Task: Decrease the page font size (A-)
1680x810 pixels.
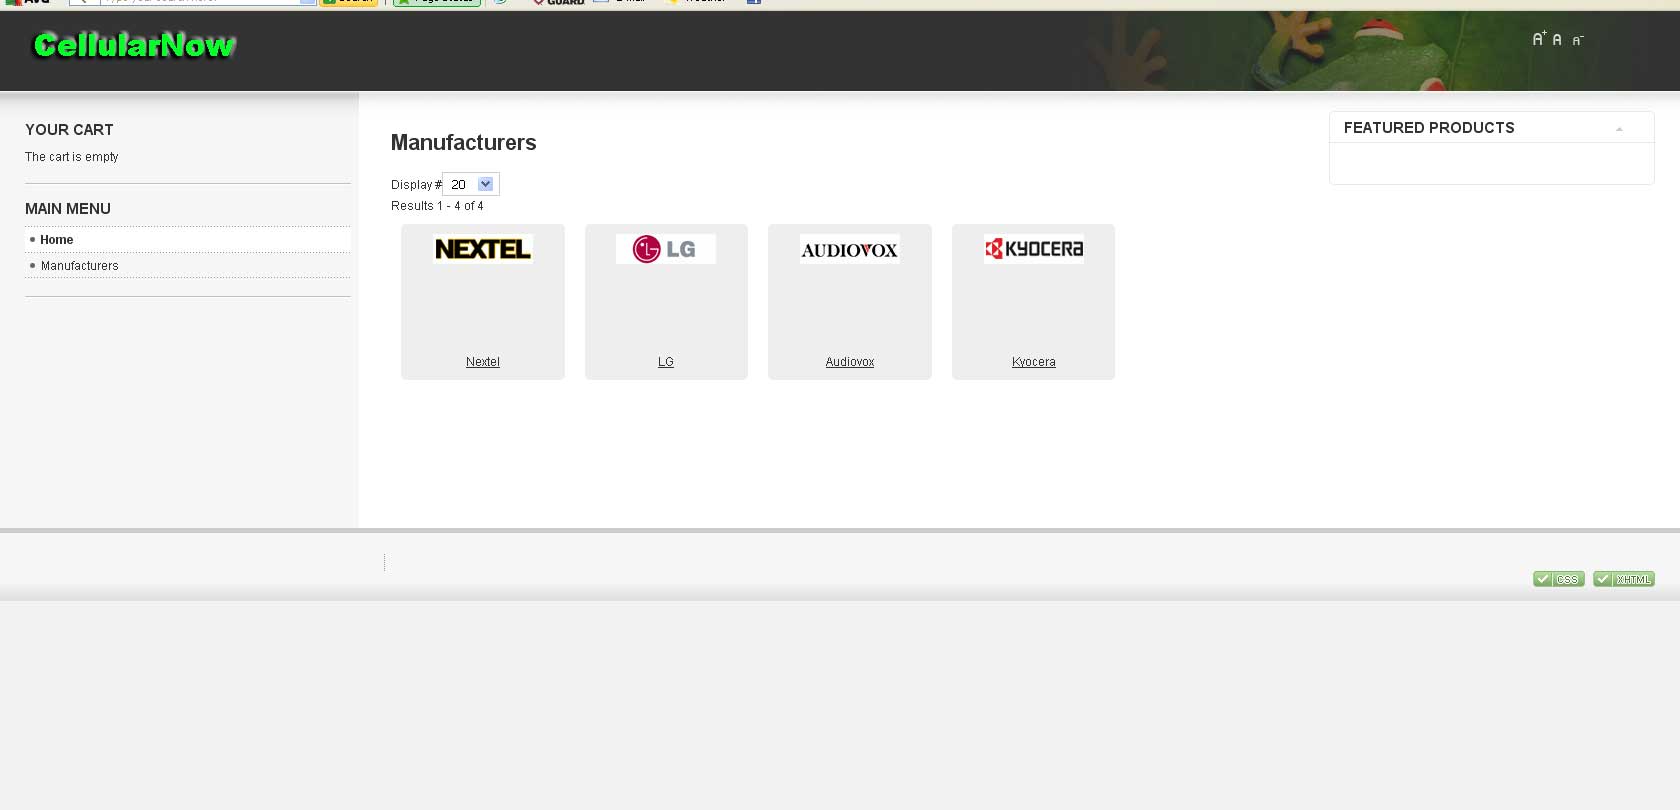Action: tap(1578, 40)
